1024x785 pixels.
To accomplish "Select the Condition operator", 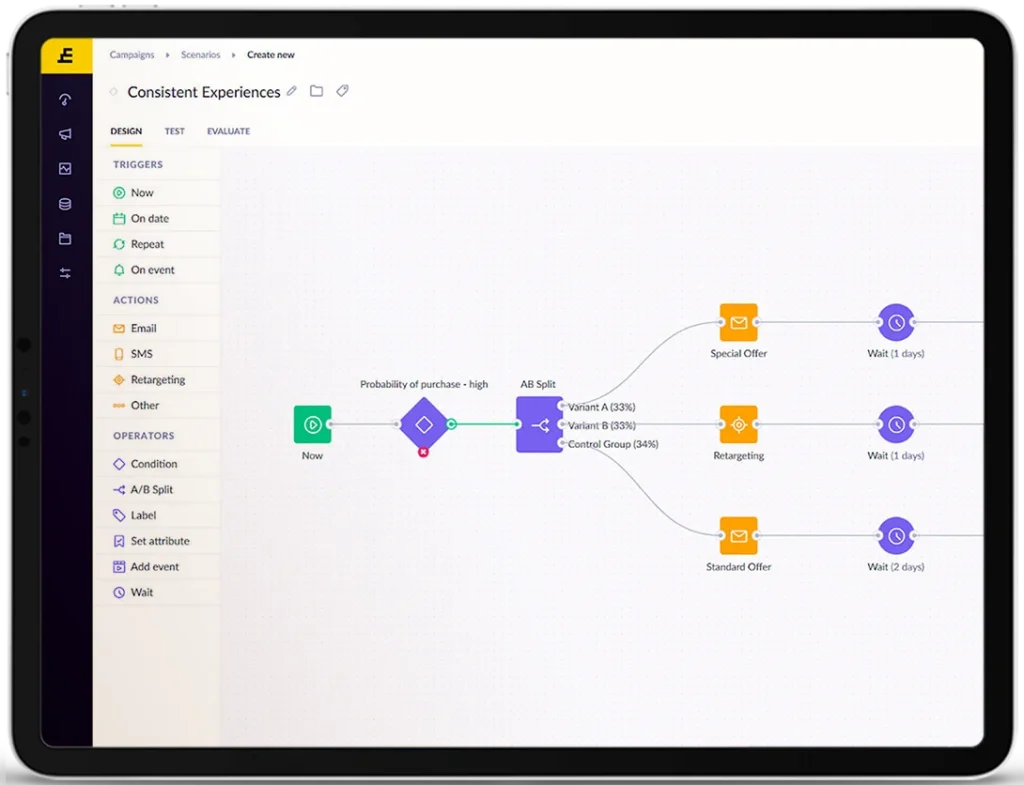I will tap(157, 464).
